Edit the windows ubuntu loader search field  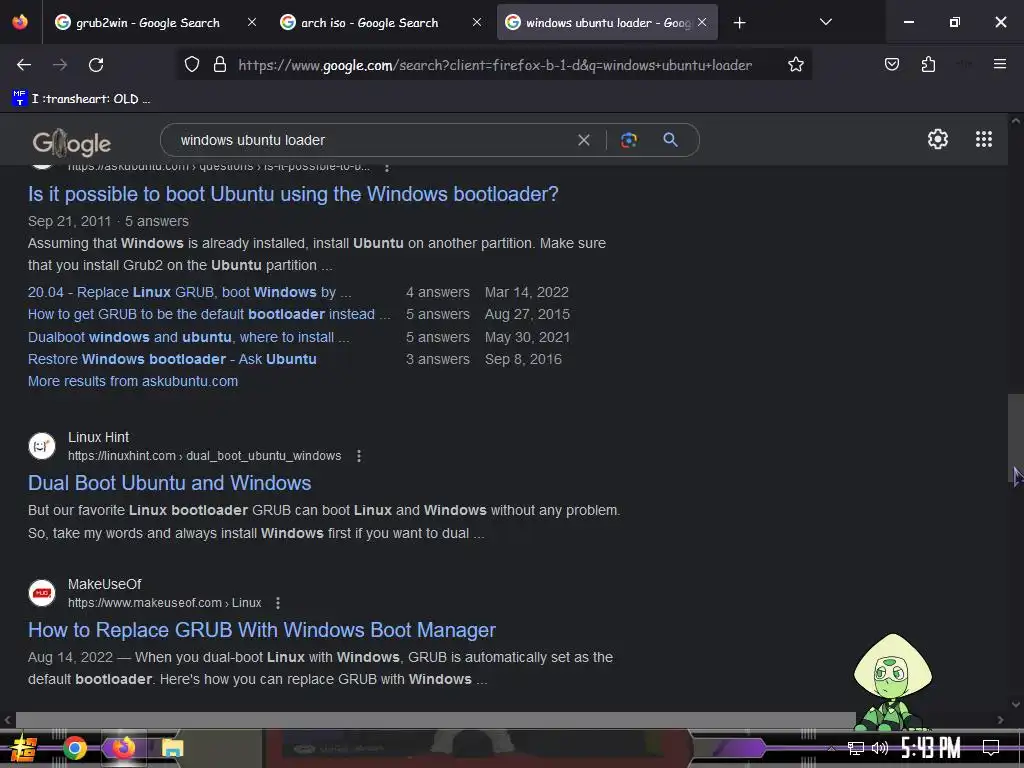372,140
